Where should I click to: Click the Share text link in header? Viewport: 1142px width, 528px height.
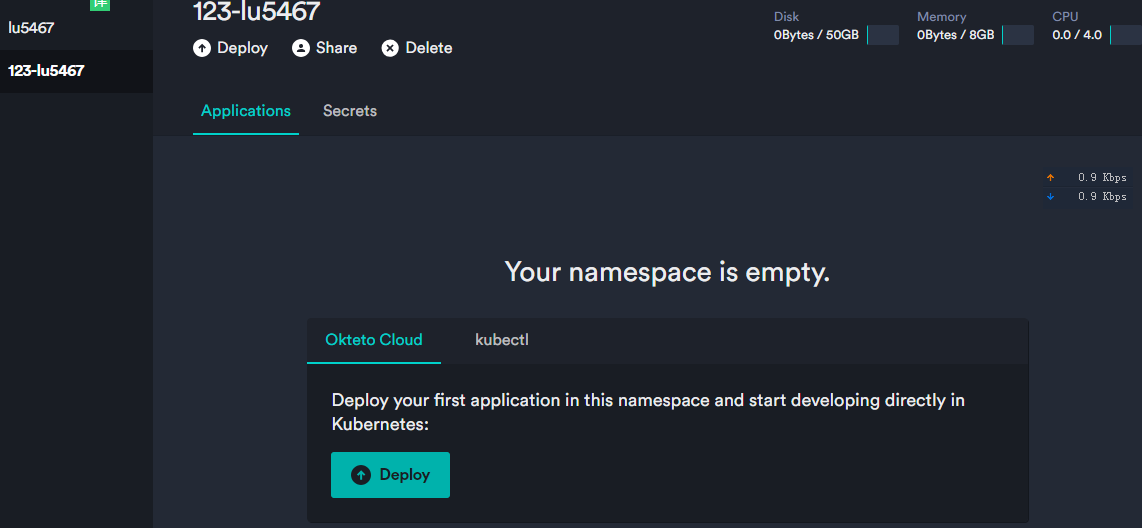(336, 48)
